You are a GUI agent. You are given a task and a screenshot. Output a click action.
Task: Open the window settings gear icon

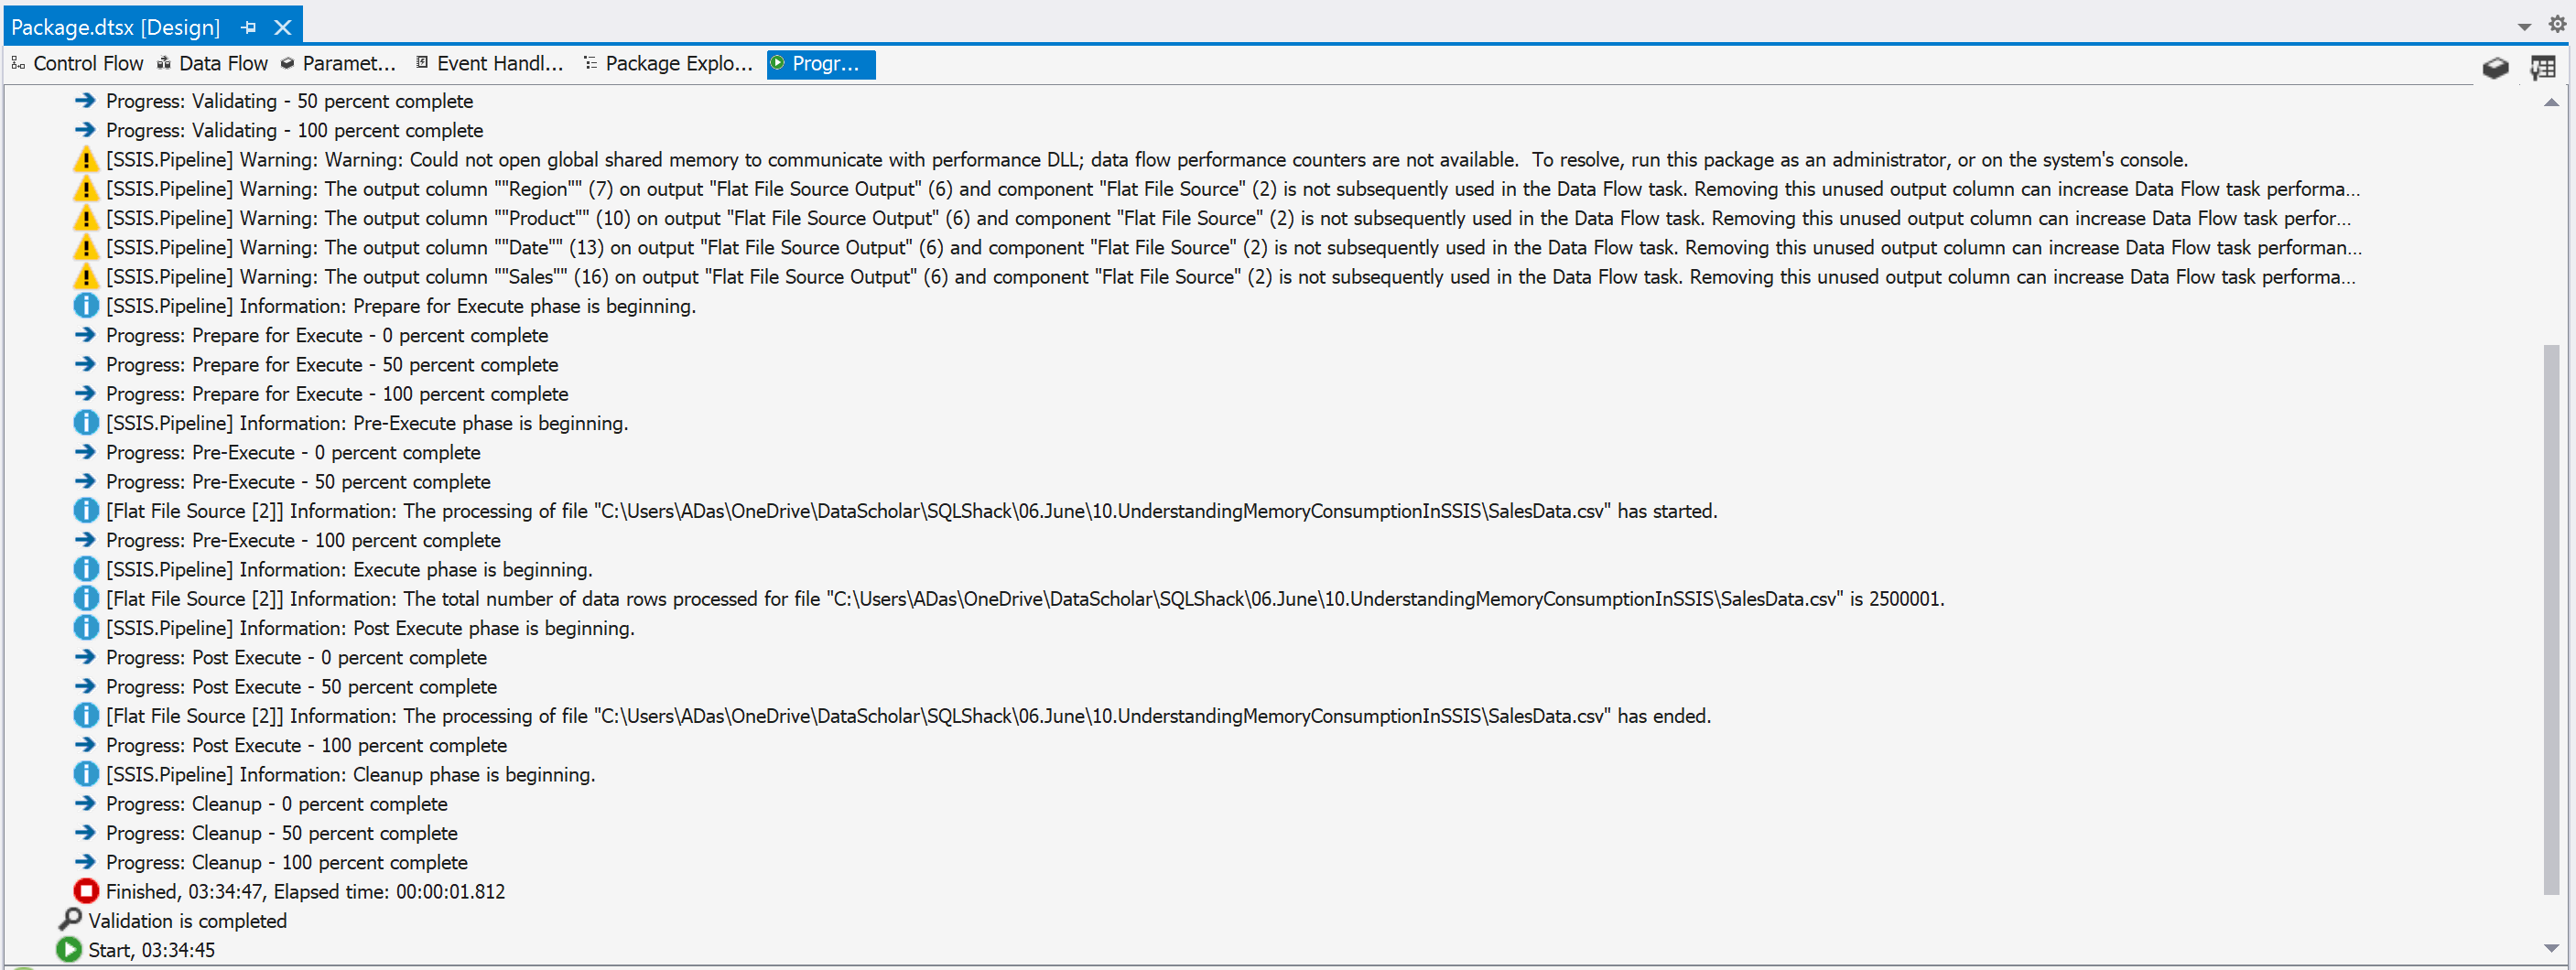point(2557,24)
